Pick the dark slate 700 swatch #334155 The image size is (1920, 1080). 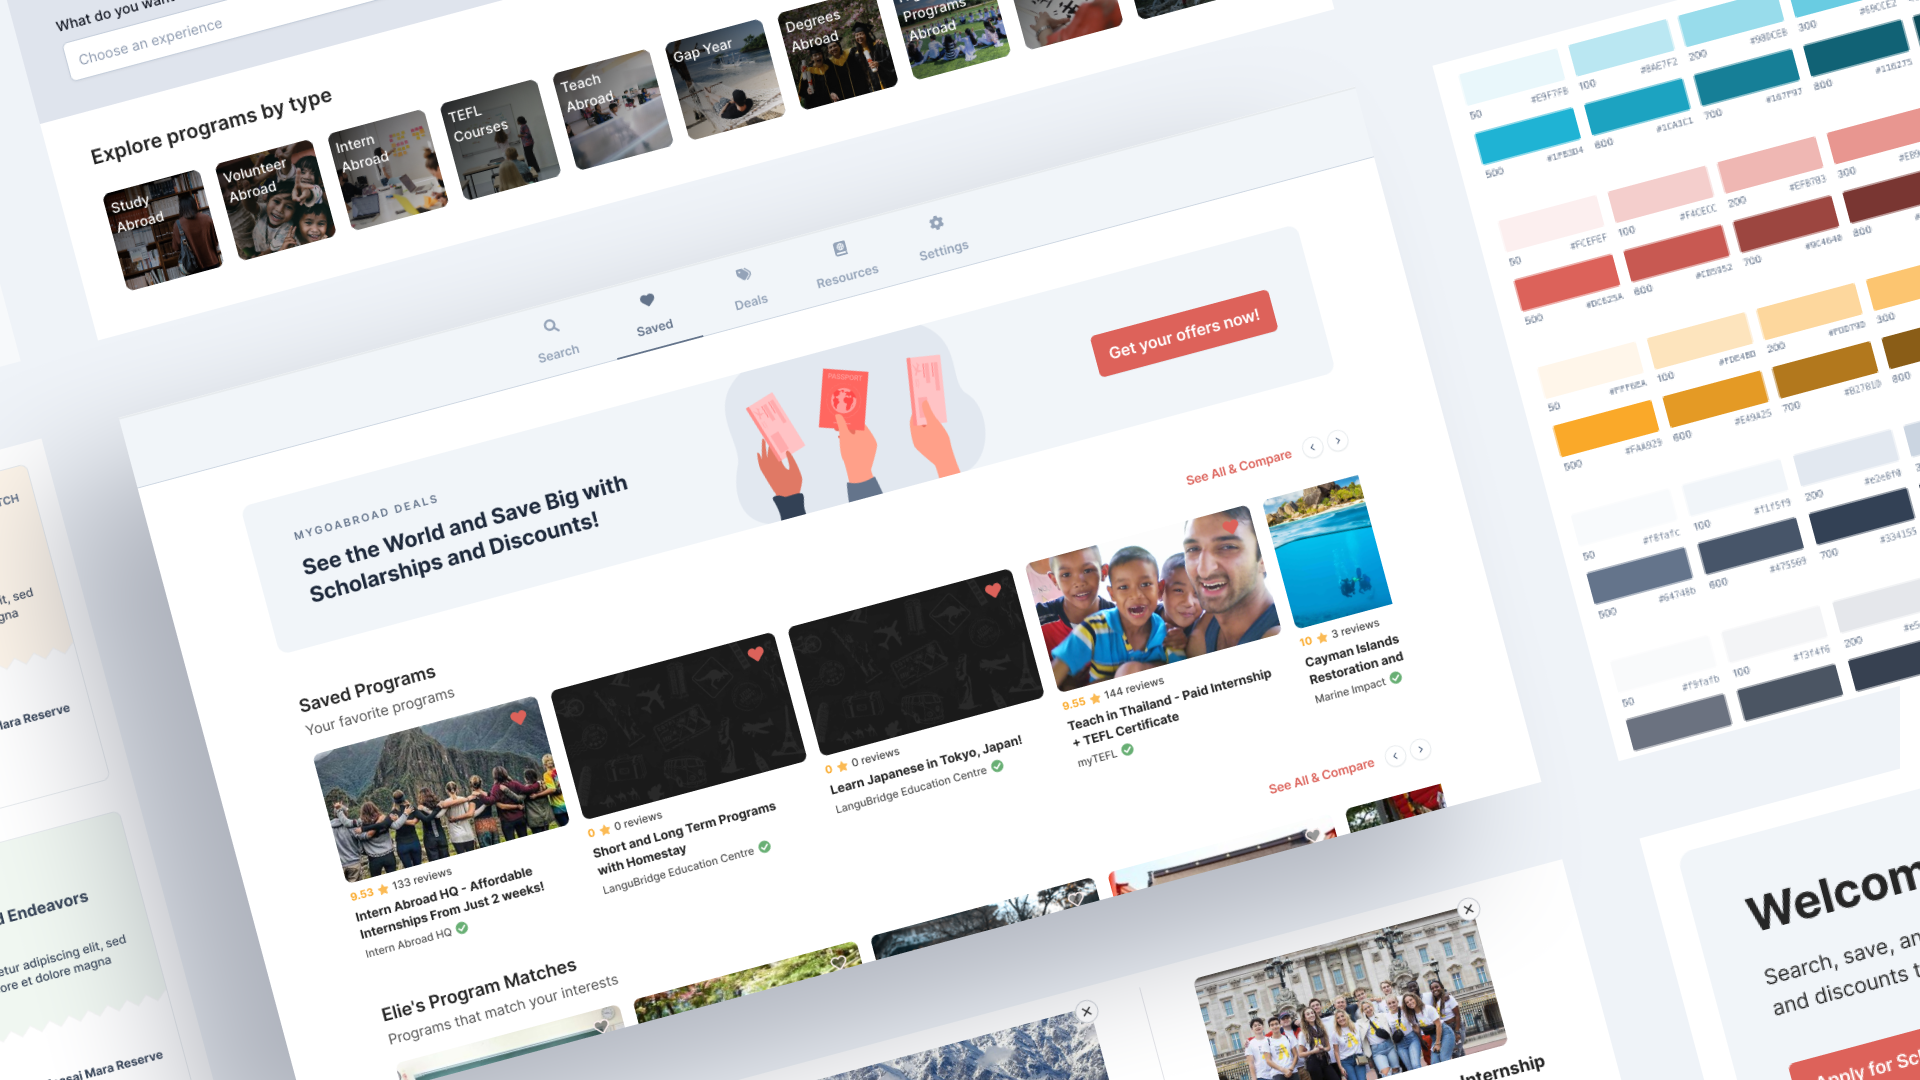pos(1861,517)
